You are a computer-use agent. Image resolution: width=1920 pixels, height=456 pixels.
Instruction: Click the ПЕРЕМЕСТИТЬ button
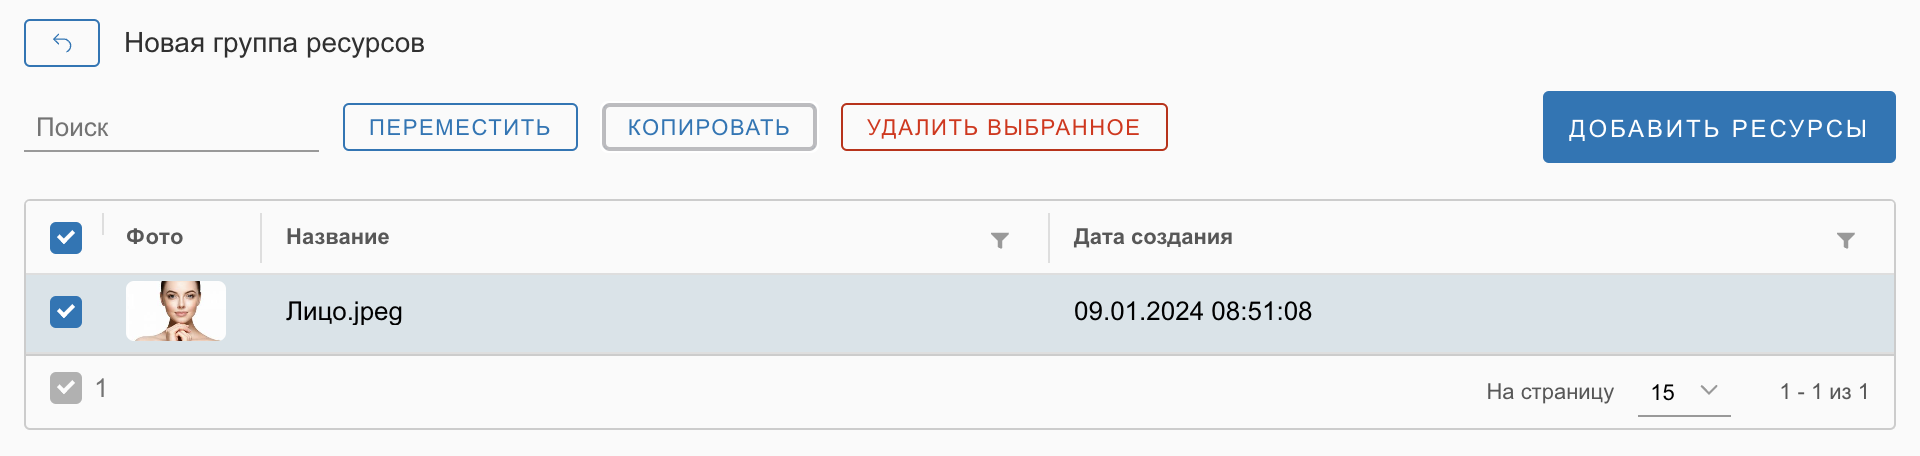click(x=460, y=127)
